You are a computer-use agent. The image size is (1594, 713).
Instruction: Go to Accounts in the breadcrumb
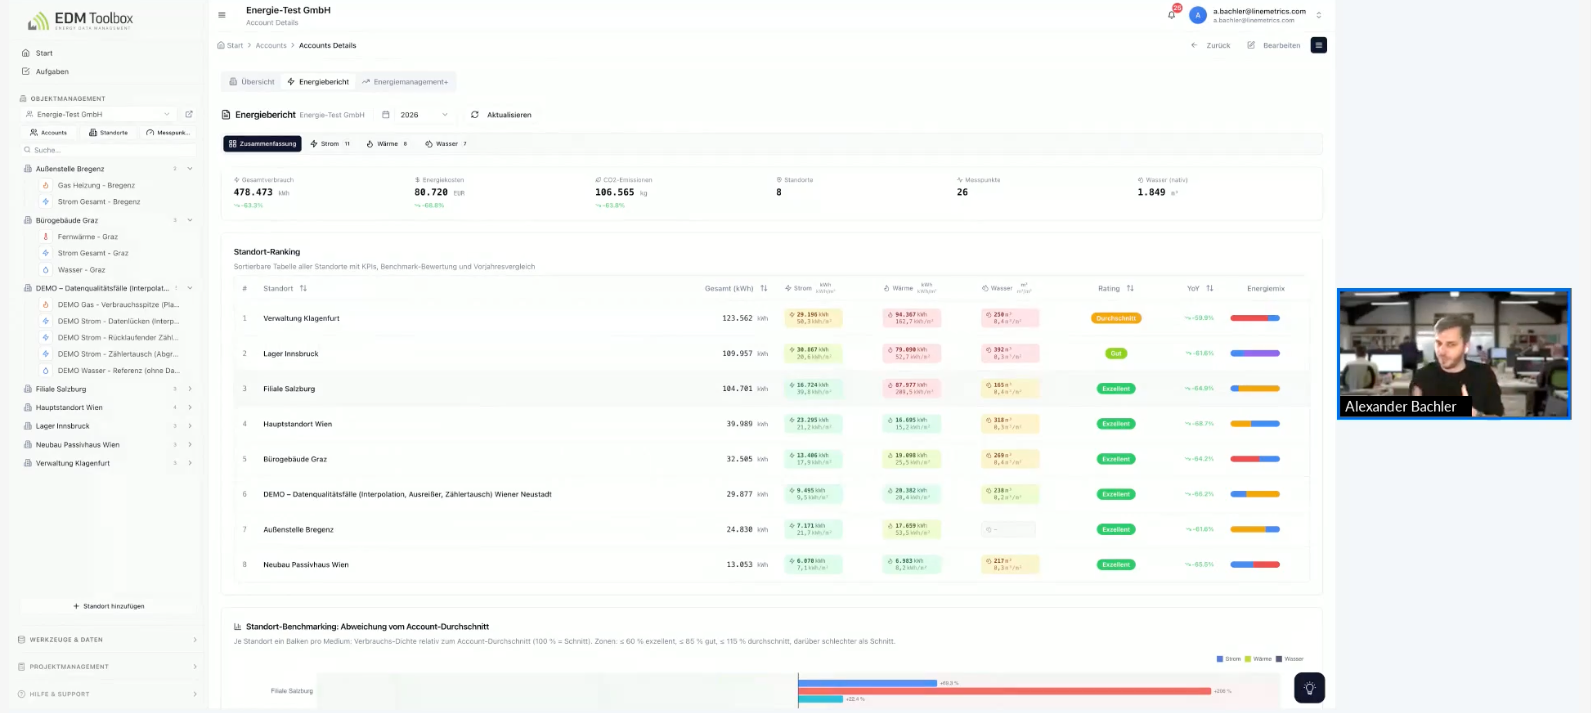pyautogui.click(x=271, y=45)
